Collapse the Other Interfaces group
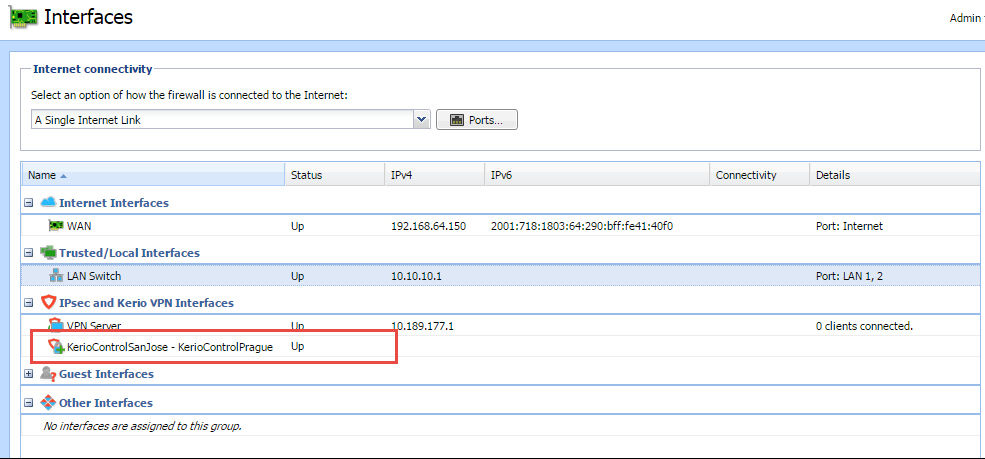Image resolution: width=985 pixels, height=459 pixels. click(28, 402)
